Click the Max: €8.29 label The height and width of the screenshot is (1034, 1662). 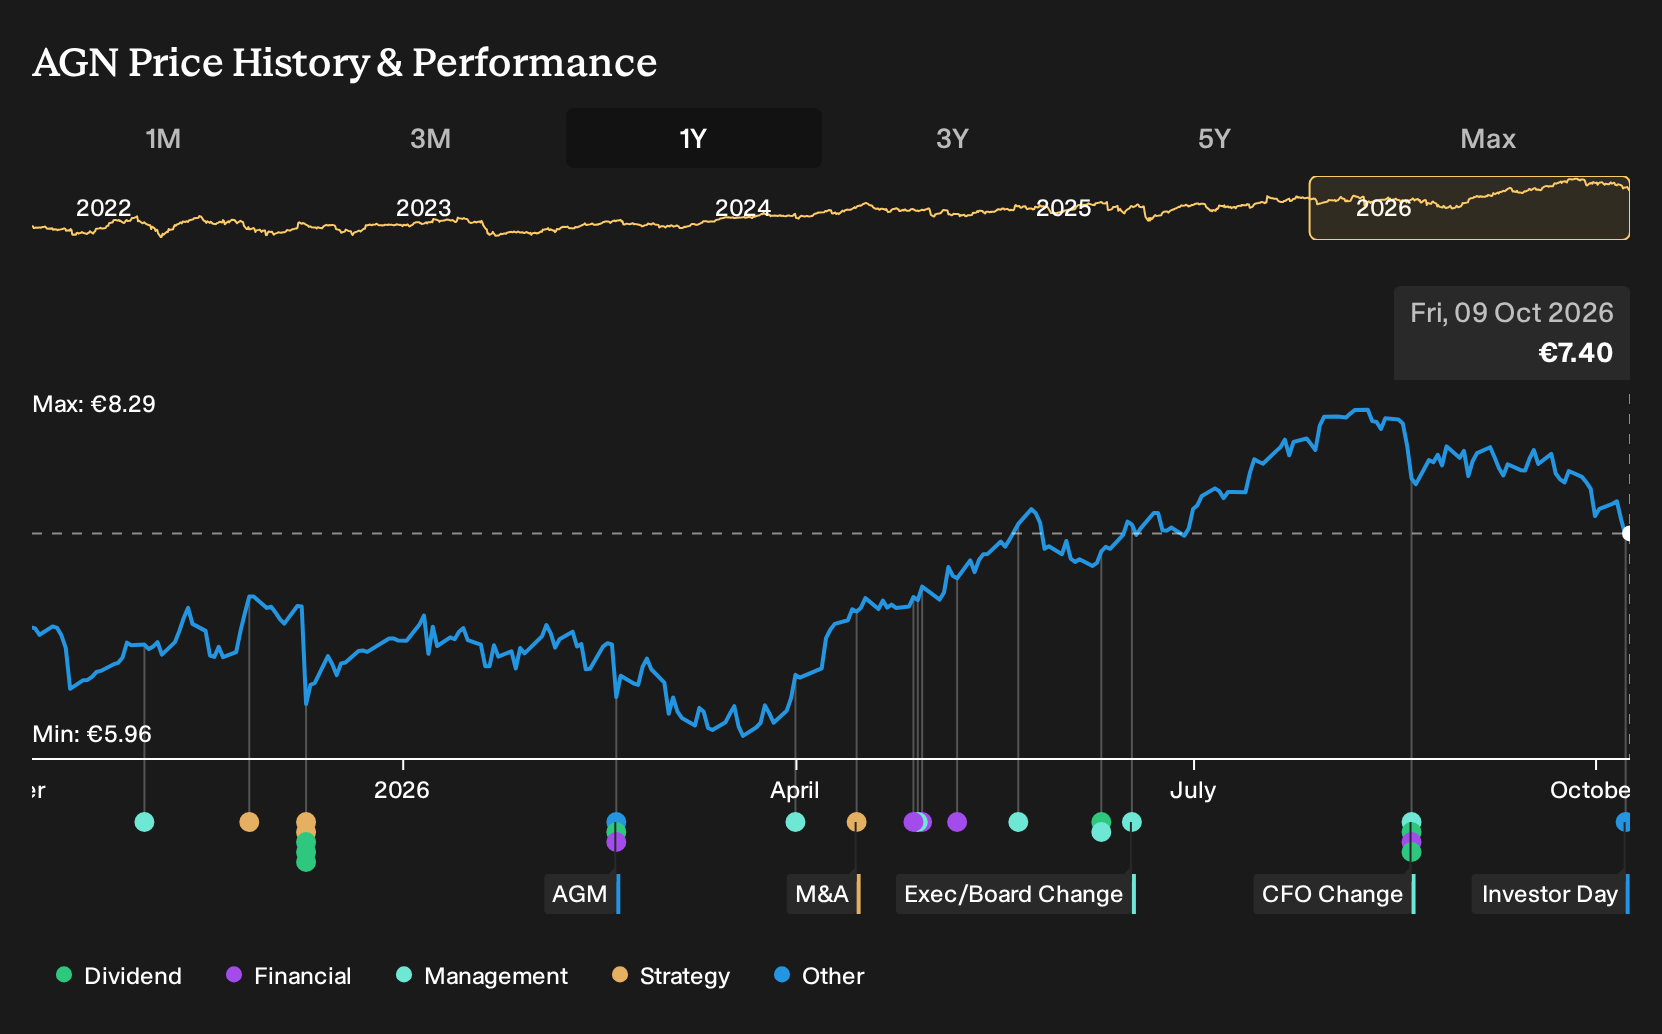pos(94,404)
